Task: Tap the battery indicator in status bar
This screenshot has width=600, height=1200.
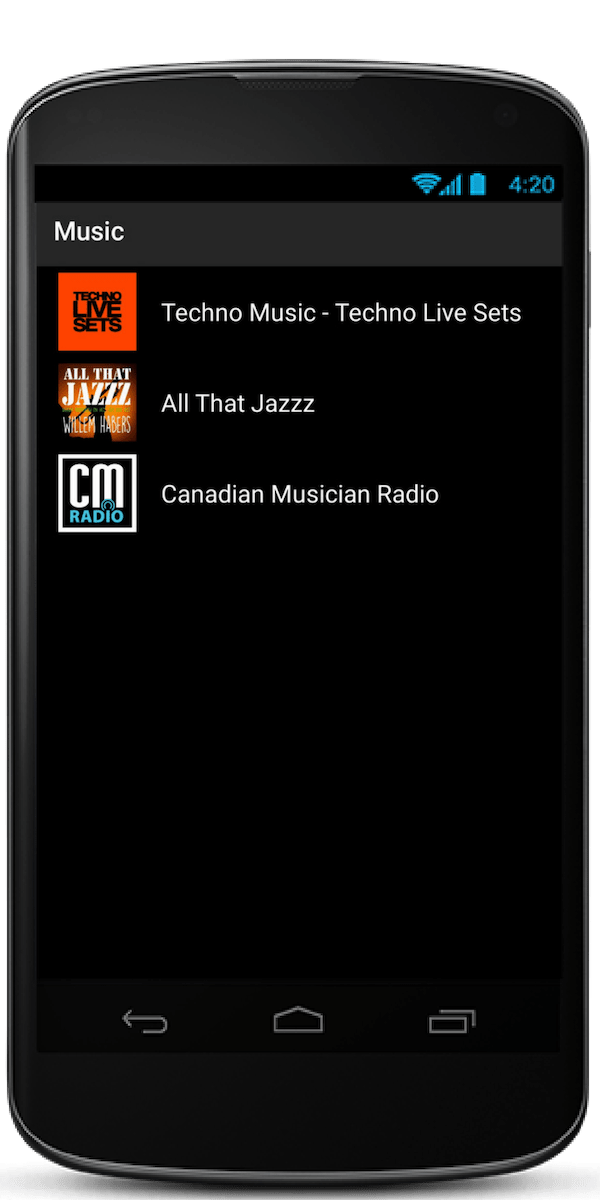Action: pyautogui.click(x=478, y=184)
